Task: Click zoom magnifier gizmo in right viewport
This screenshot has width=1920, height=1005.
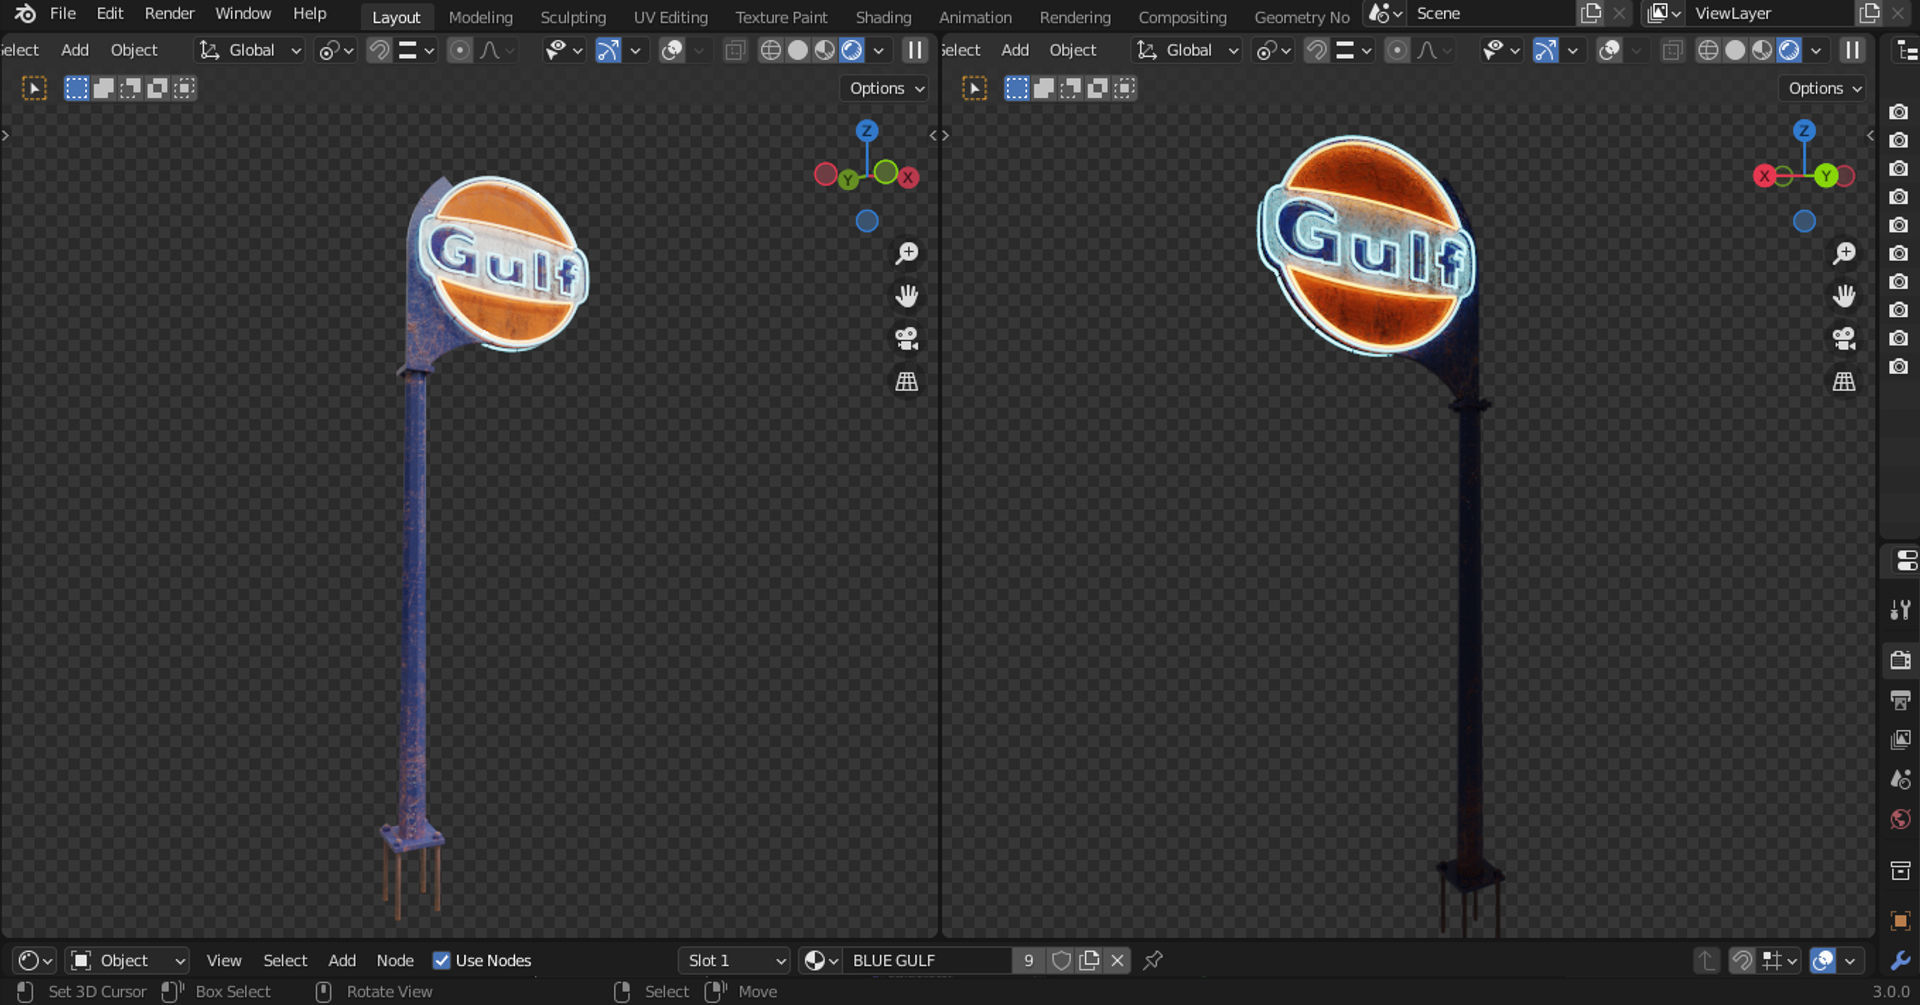Action: 1843,253
